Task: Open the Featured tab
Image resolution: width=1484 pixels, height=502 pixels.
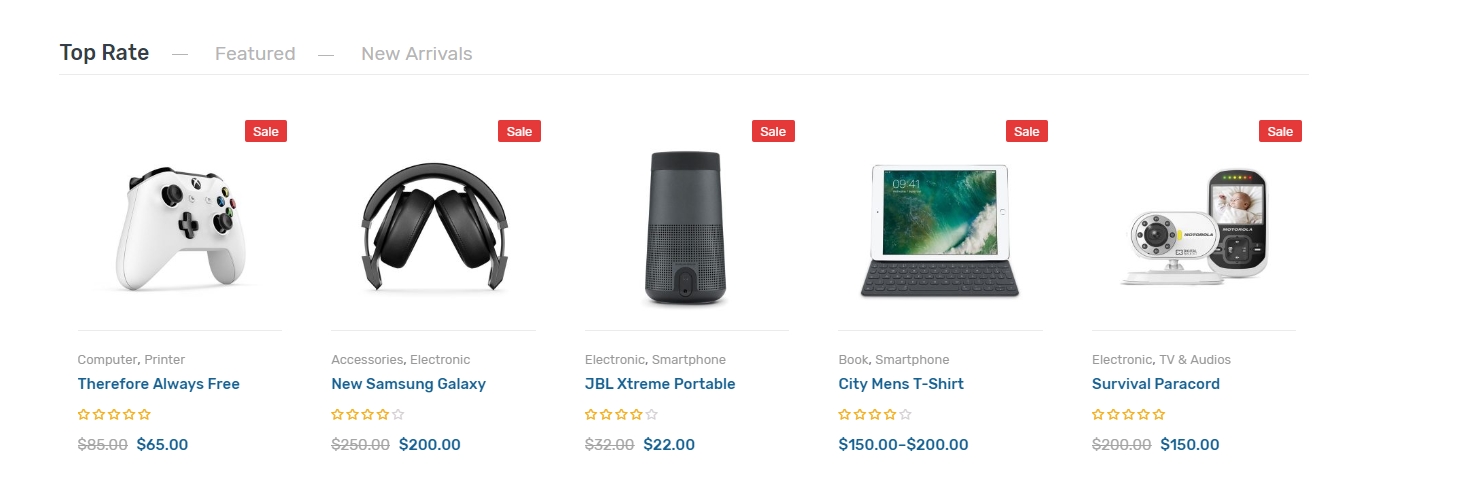Action: pyautogui.click(x=255, y=54)
